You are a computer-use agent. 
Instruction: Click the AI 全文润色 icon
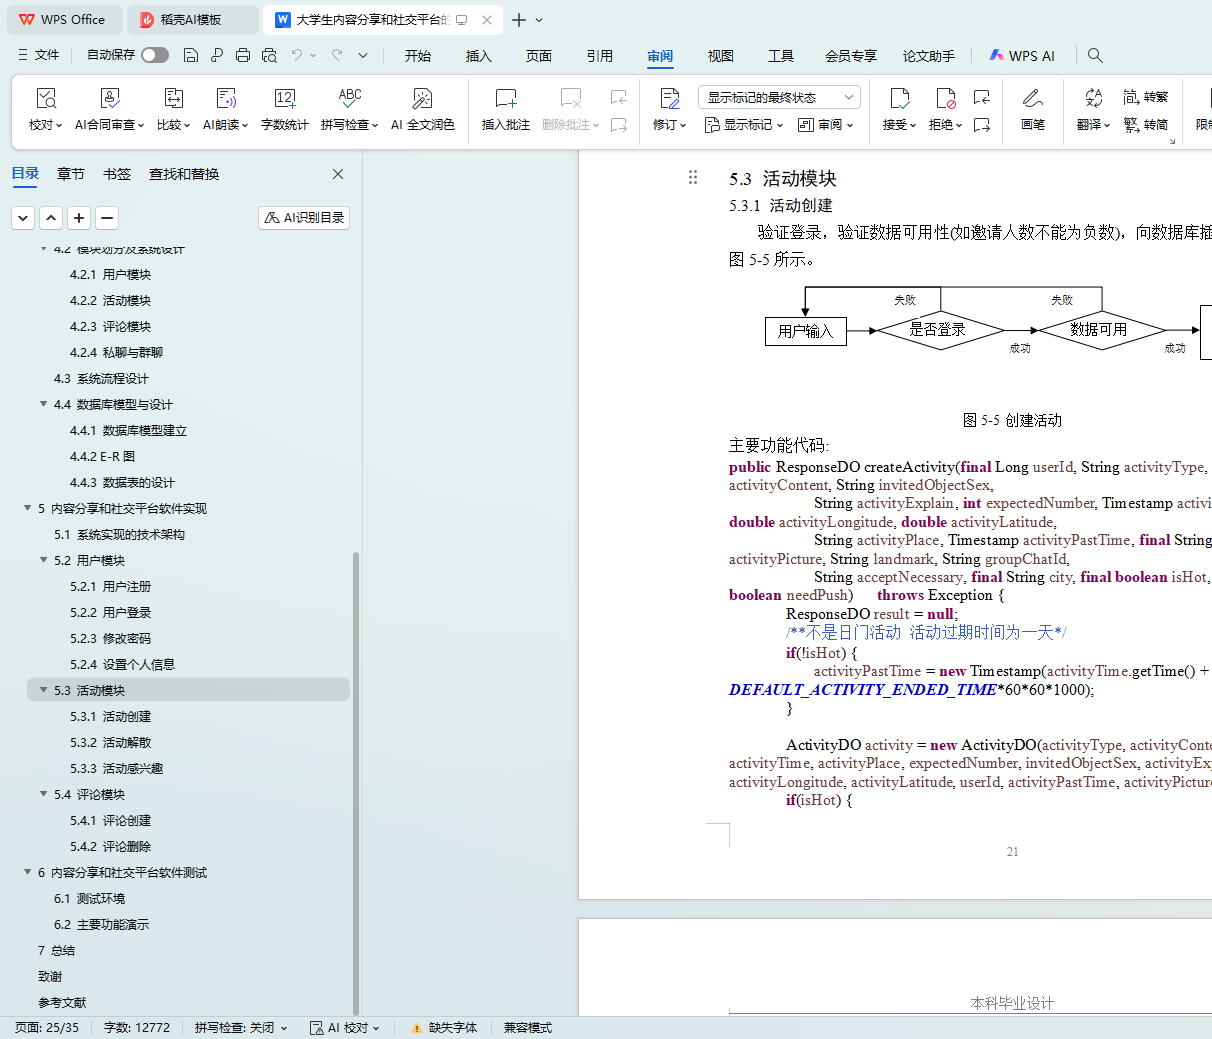tap(422, 99)
